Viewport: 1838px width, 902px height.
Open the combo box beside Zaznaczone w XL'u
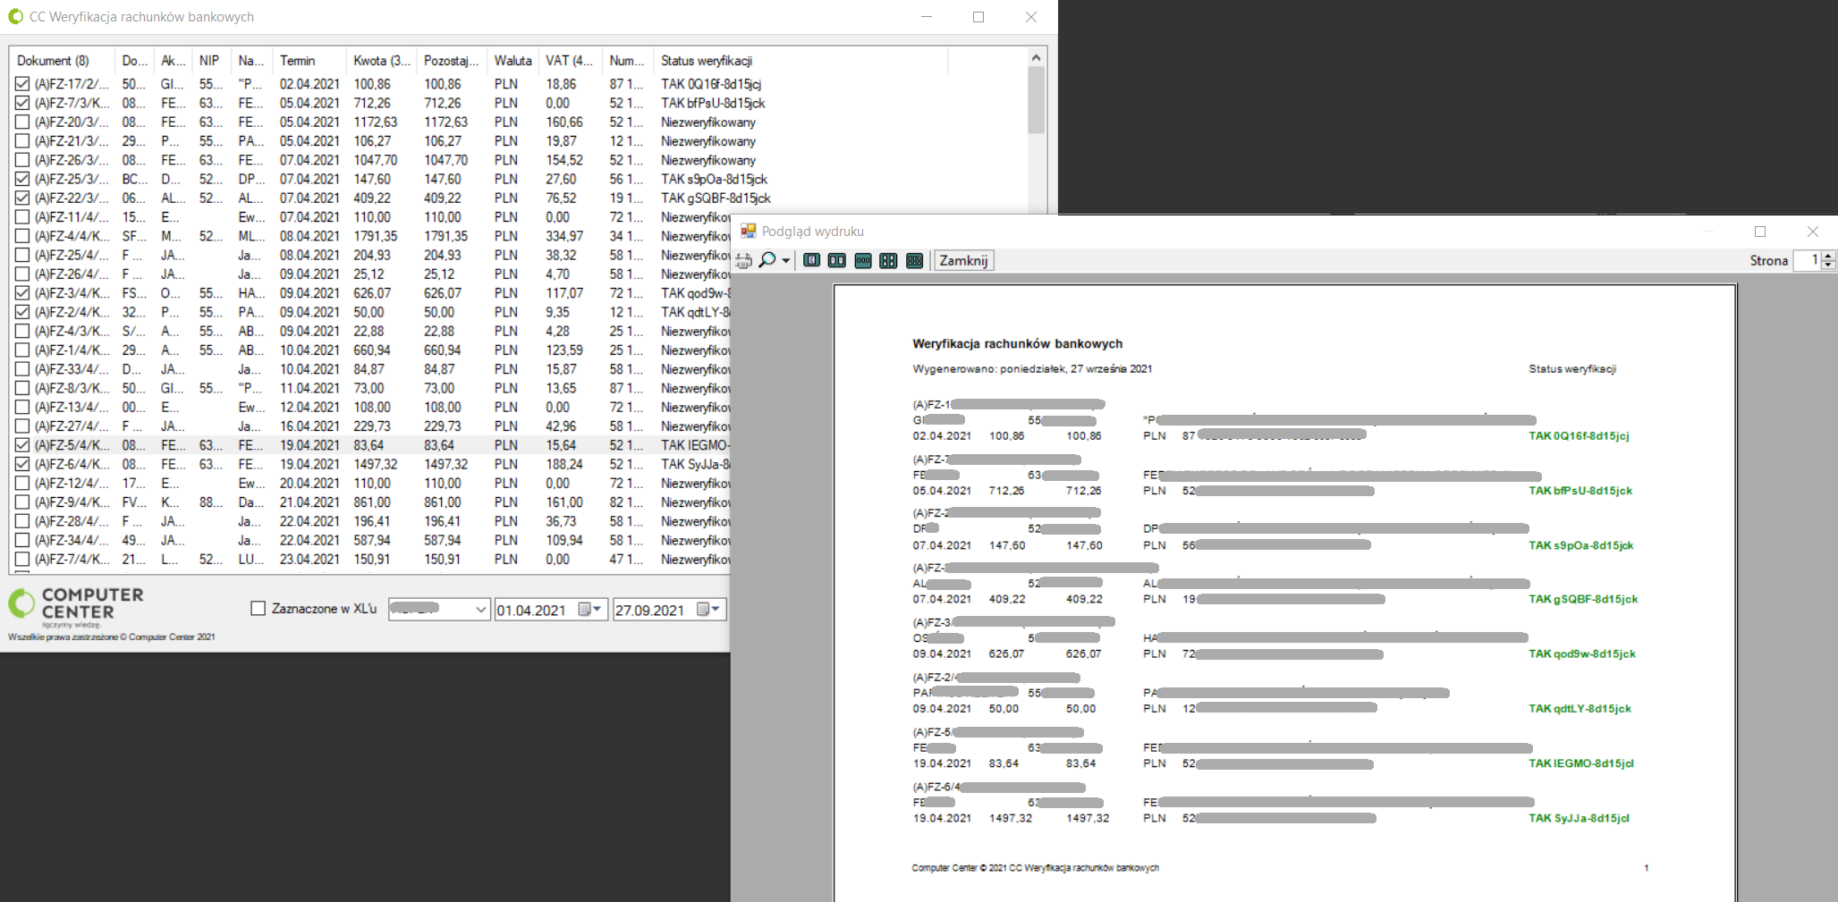click(x=439, y=609)
